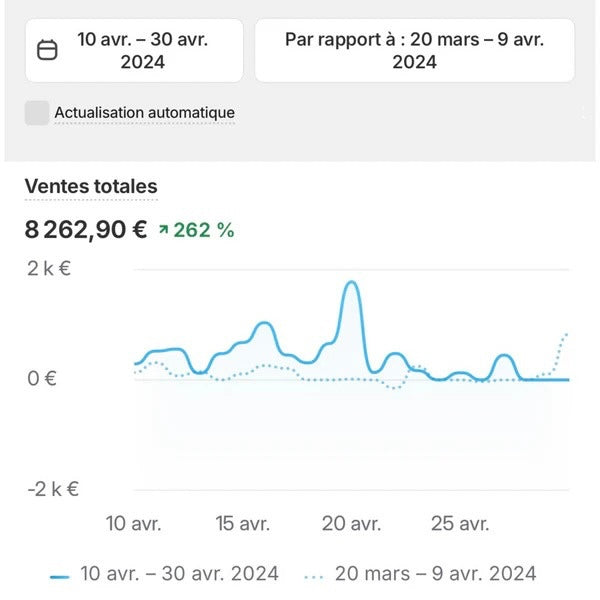Click the highest peak on the sales line
Screen dimensions: 600x600
[x=352, y=283]
